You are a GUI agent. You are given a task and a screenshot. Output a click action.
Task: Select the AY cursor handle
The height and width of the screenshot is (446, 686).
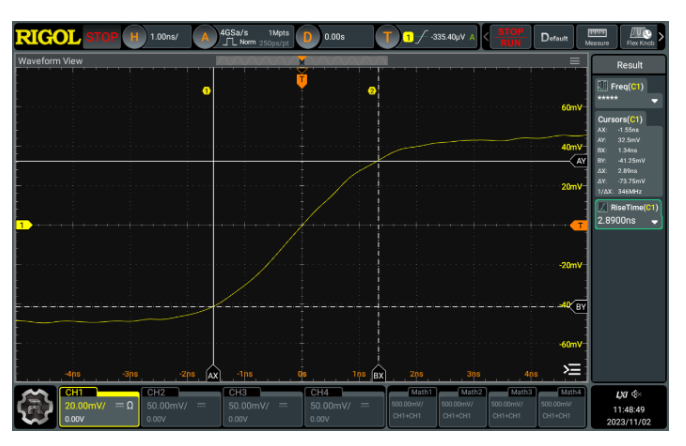(579, 161)
